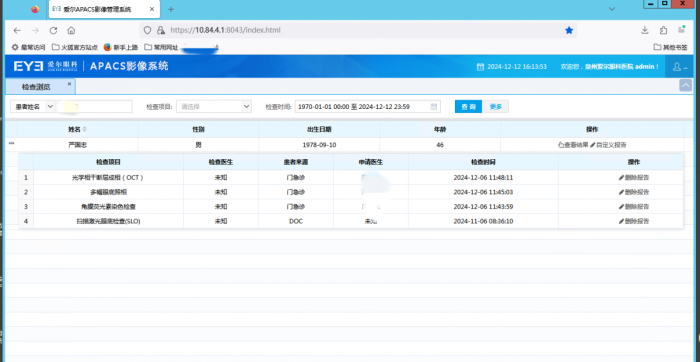
Task: Open the Firefox application menu
Action: pyautogui.click(x=682, y=30)
